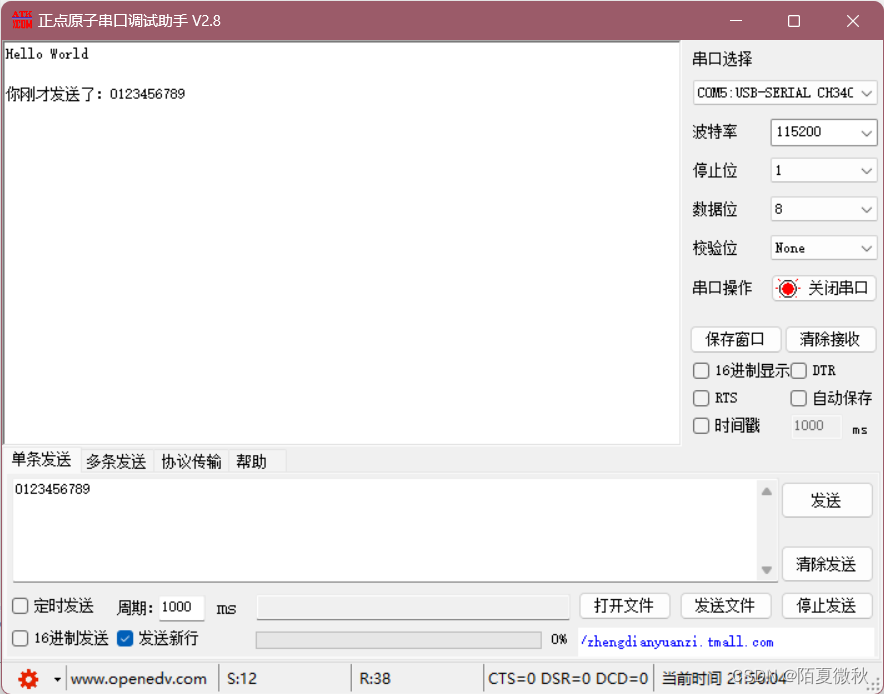Click the ATK logo in the title bar
Screen dimensions: 884x694
point(20,20)
